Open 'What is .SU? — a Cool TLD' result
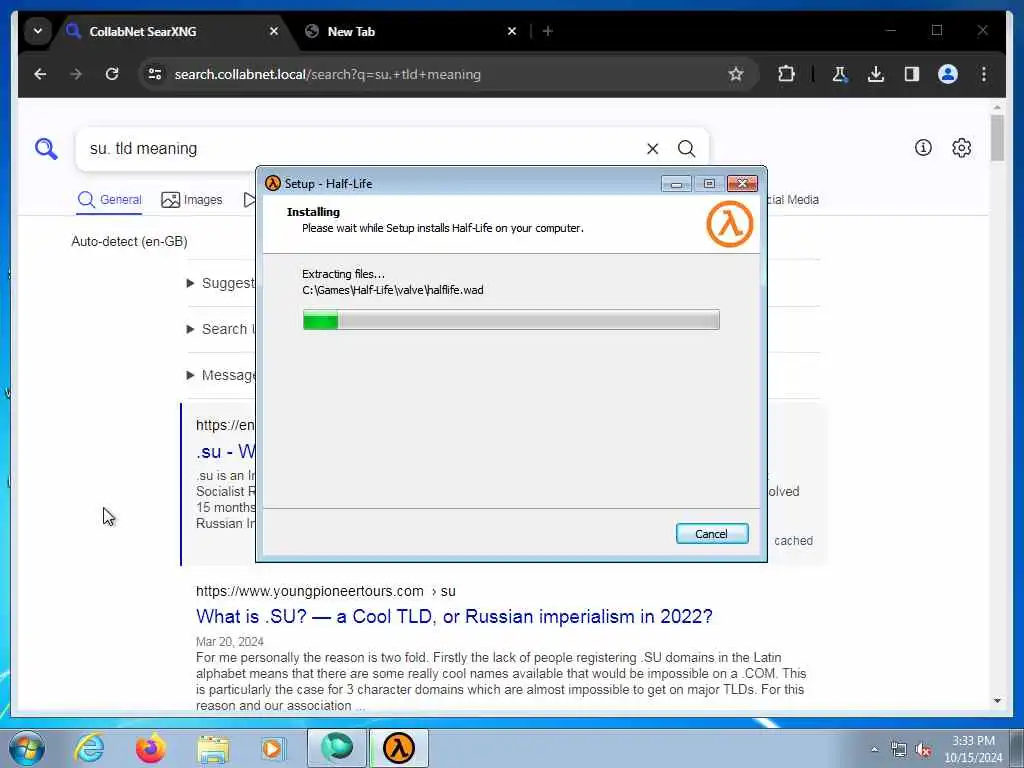1024x768 pixels. tap(454, 616)
